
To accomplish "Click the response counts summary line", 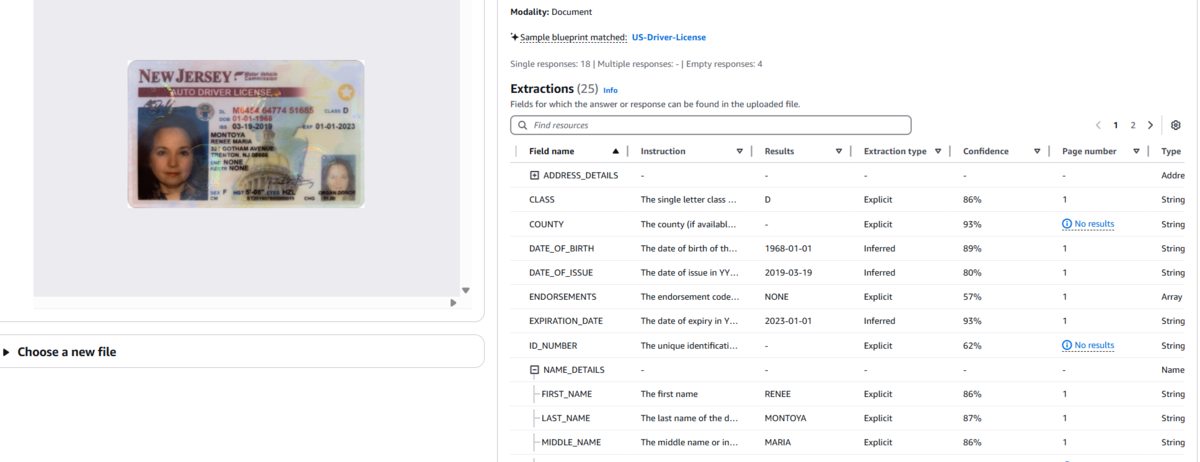I will [636, 64].
